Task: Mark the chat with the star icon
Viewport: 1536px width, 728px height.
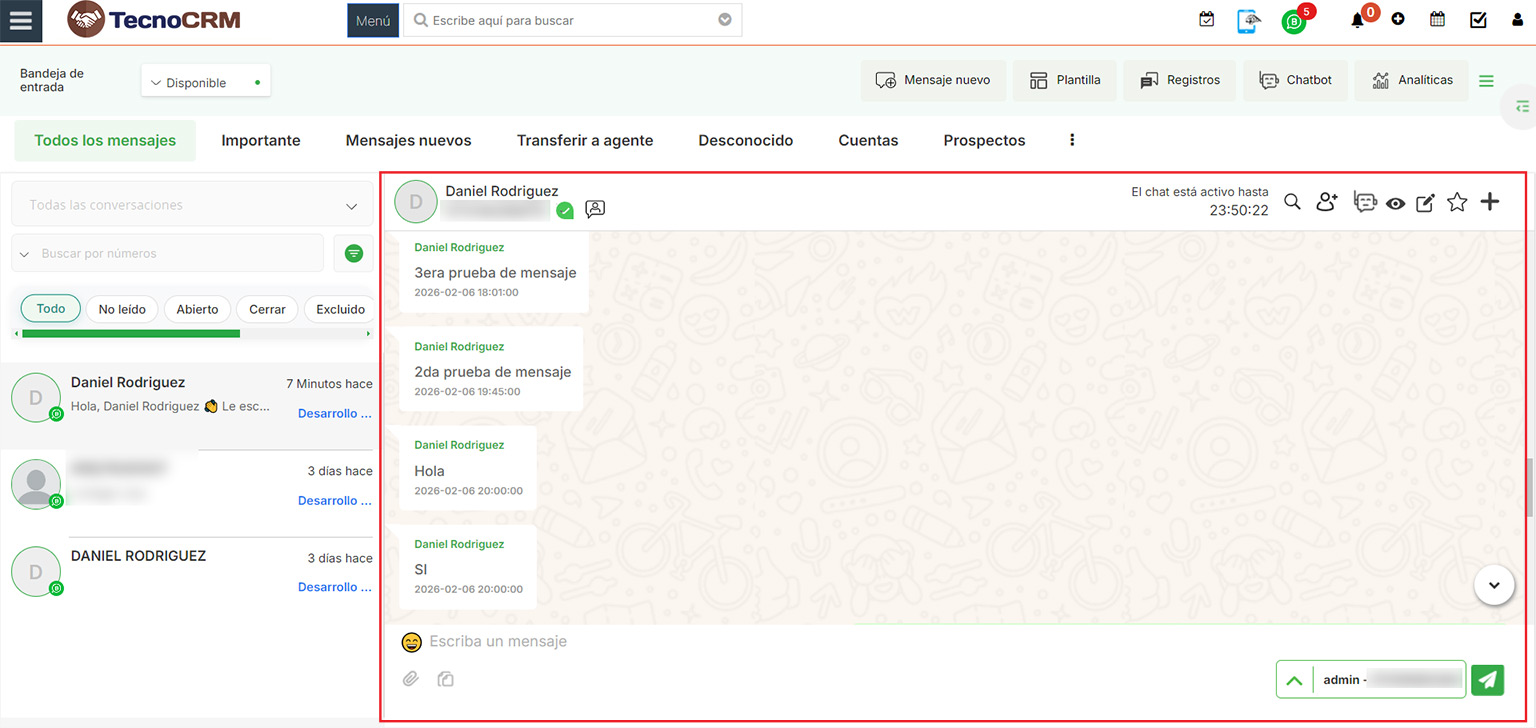Action: click(1457, 203)
